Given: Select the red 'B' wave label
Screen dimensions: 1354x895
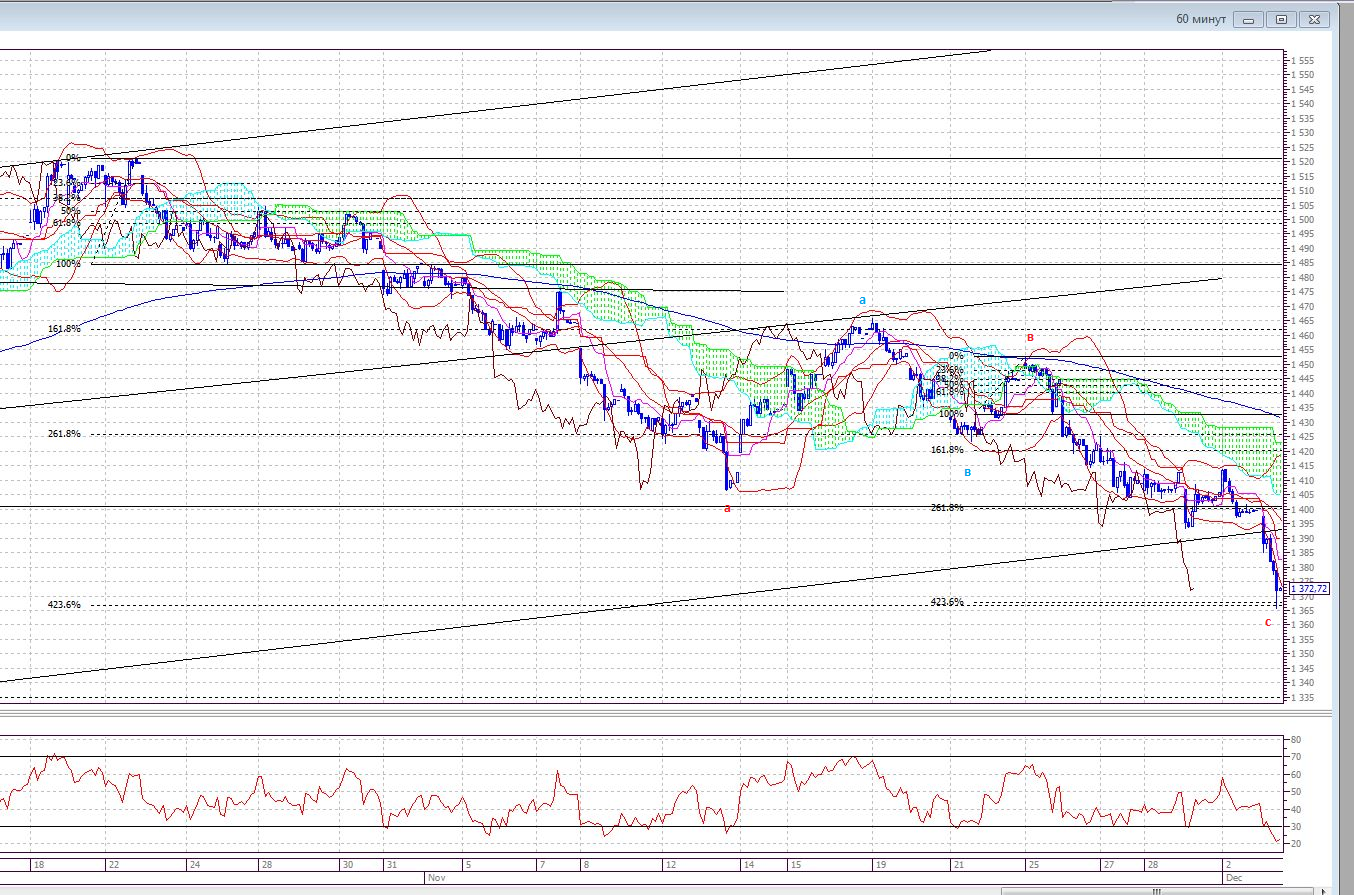Looking at the screenshot, I should pyautogui.click(x=1030, y=337).
